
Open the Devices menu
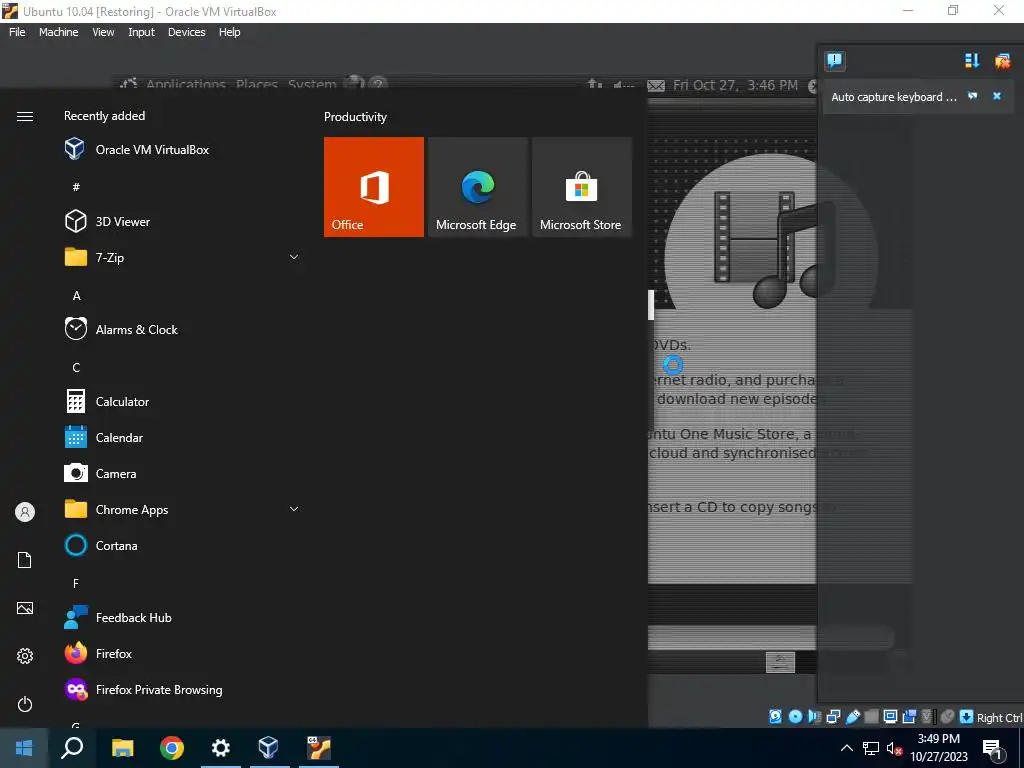(x=187, y=32)
